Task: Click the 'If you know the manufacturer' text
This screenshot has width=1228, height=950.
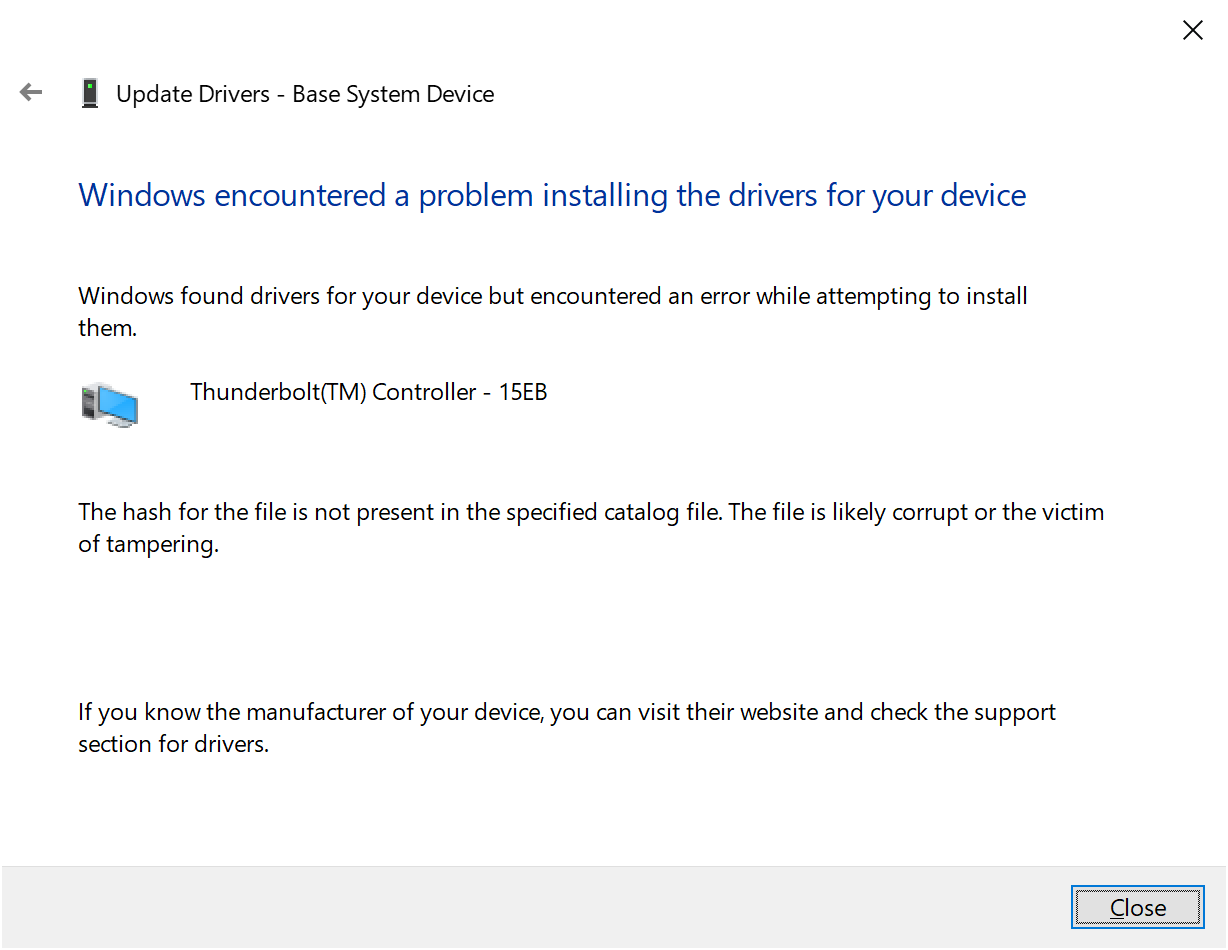Action: tap(567, 728)
